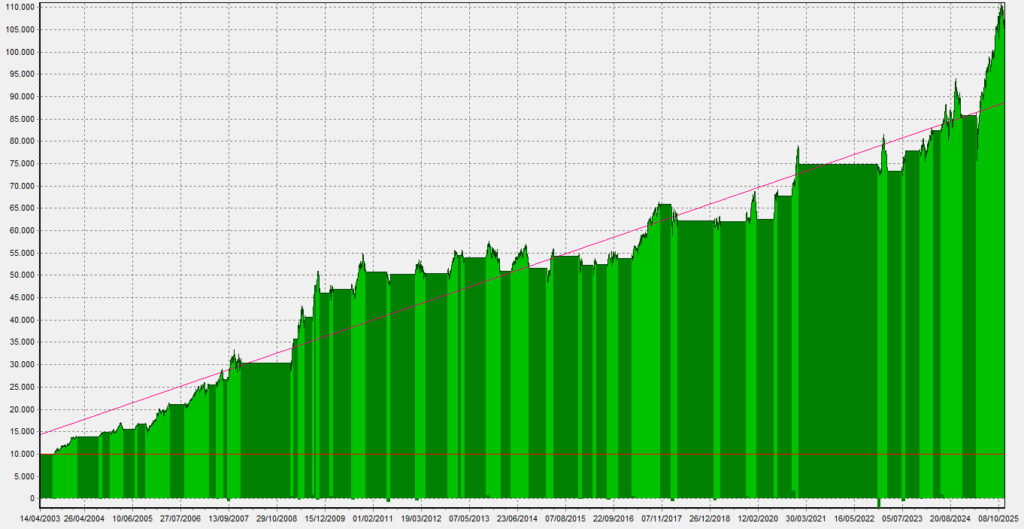
Task: Click the equity curve's highest peak near 110.000
Action: (x=1001, y=7)
